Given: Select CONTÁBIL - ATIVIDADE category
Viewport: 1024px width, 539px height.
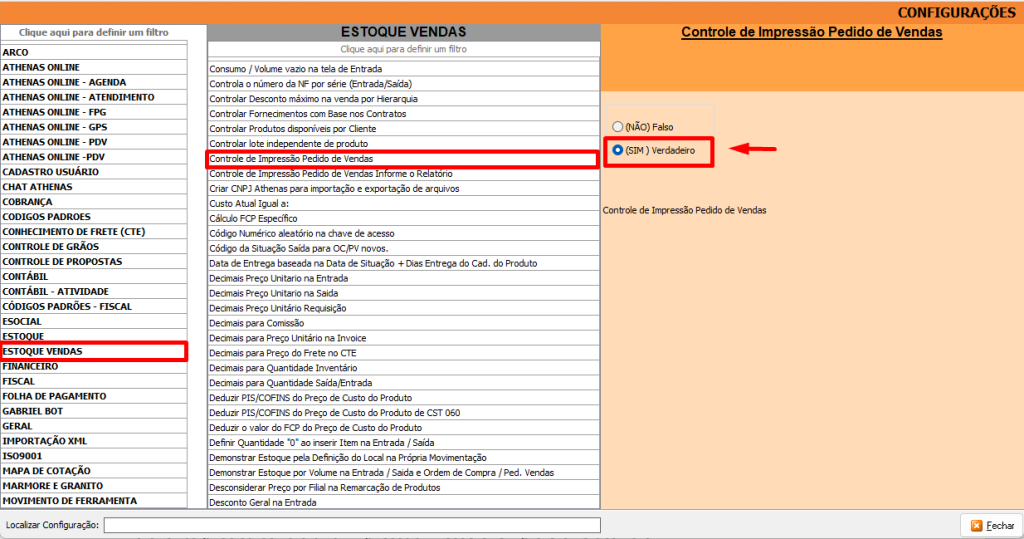Looking at the screenshot, I should point(93,291).
